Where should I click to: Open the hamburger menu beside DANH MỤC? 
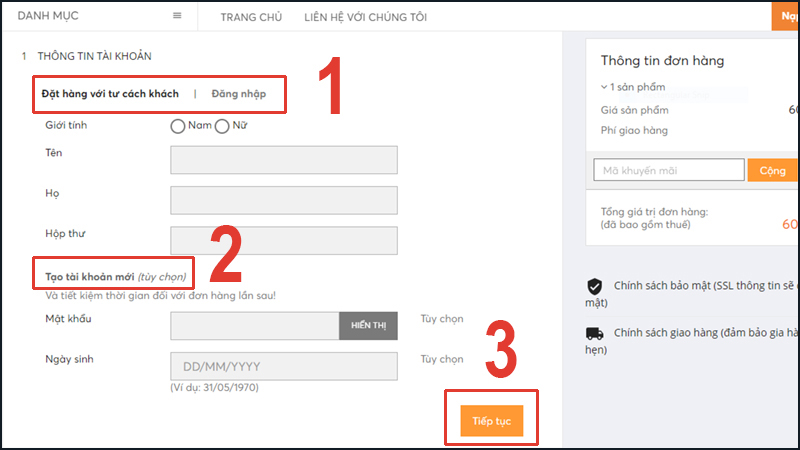(x=177, y=16)
